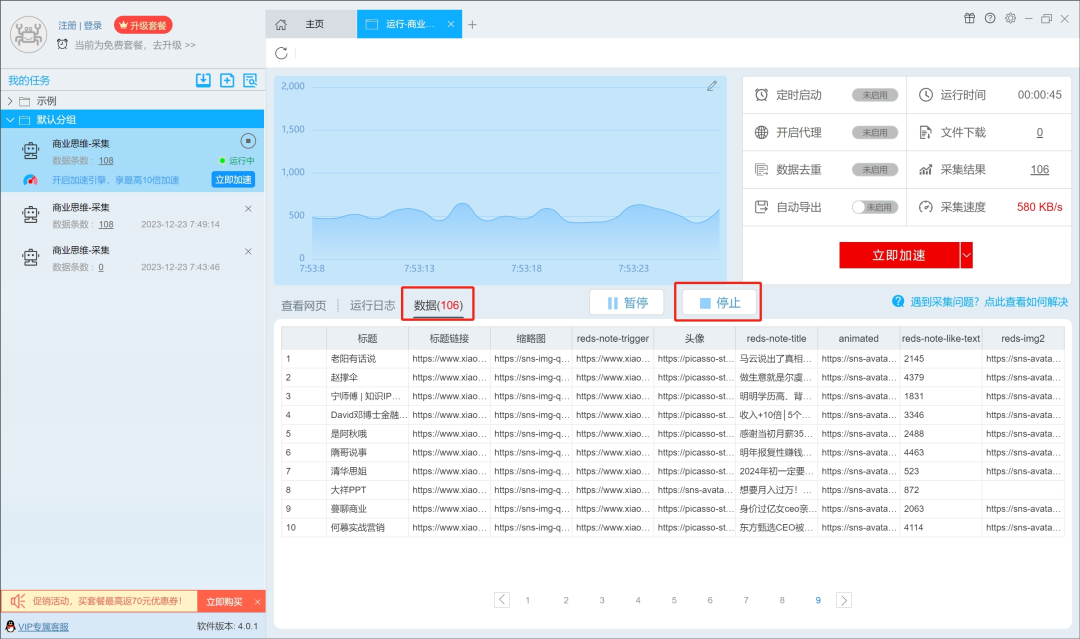Click the alarm clock icon beside free plan notice
The height and width of the screenshot is (639, 1080).
63,45
